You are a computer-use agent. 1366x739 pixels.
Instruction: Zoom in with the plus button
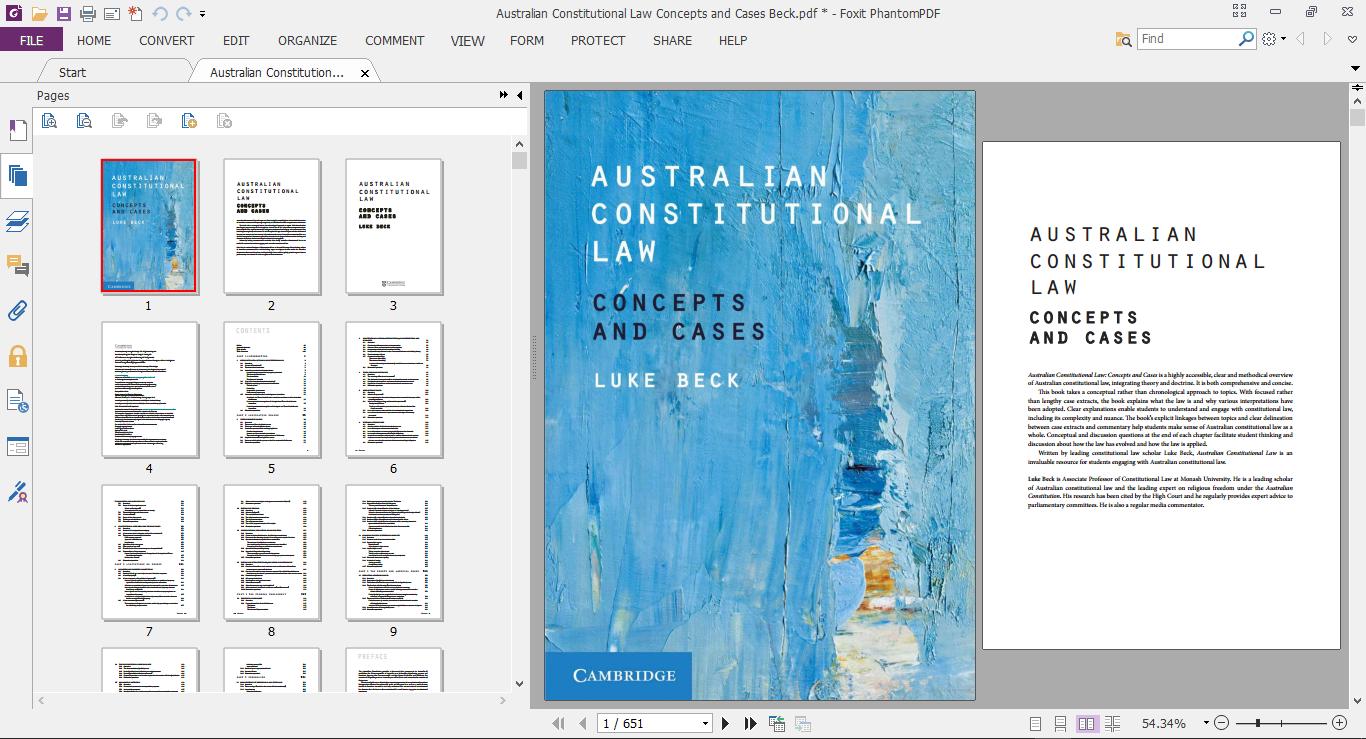(1340, 723)
